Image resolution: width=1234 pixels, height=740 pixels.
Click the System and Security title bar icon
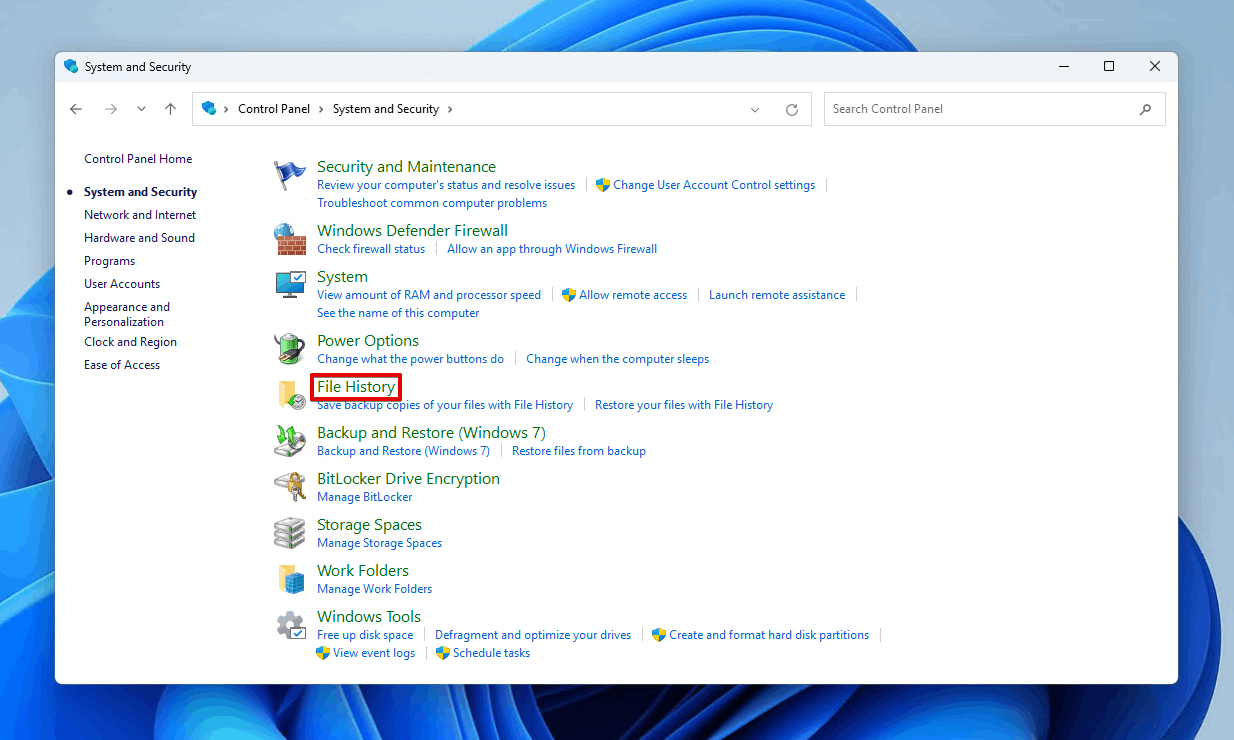pos(71,66)
